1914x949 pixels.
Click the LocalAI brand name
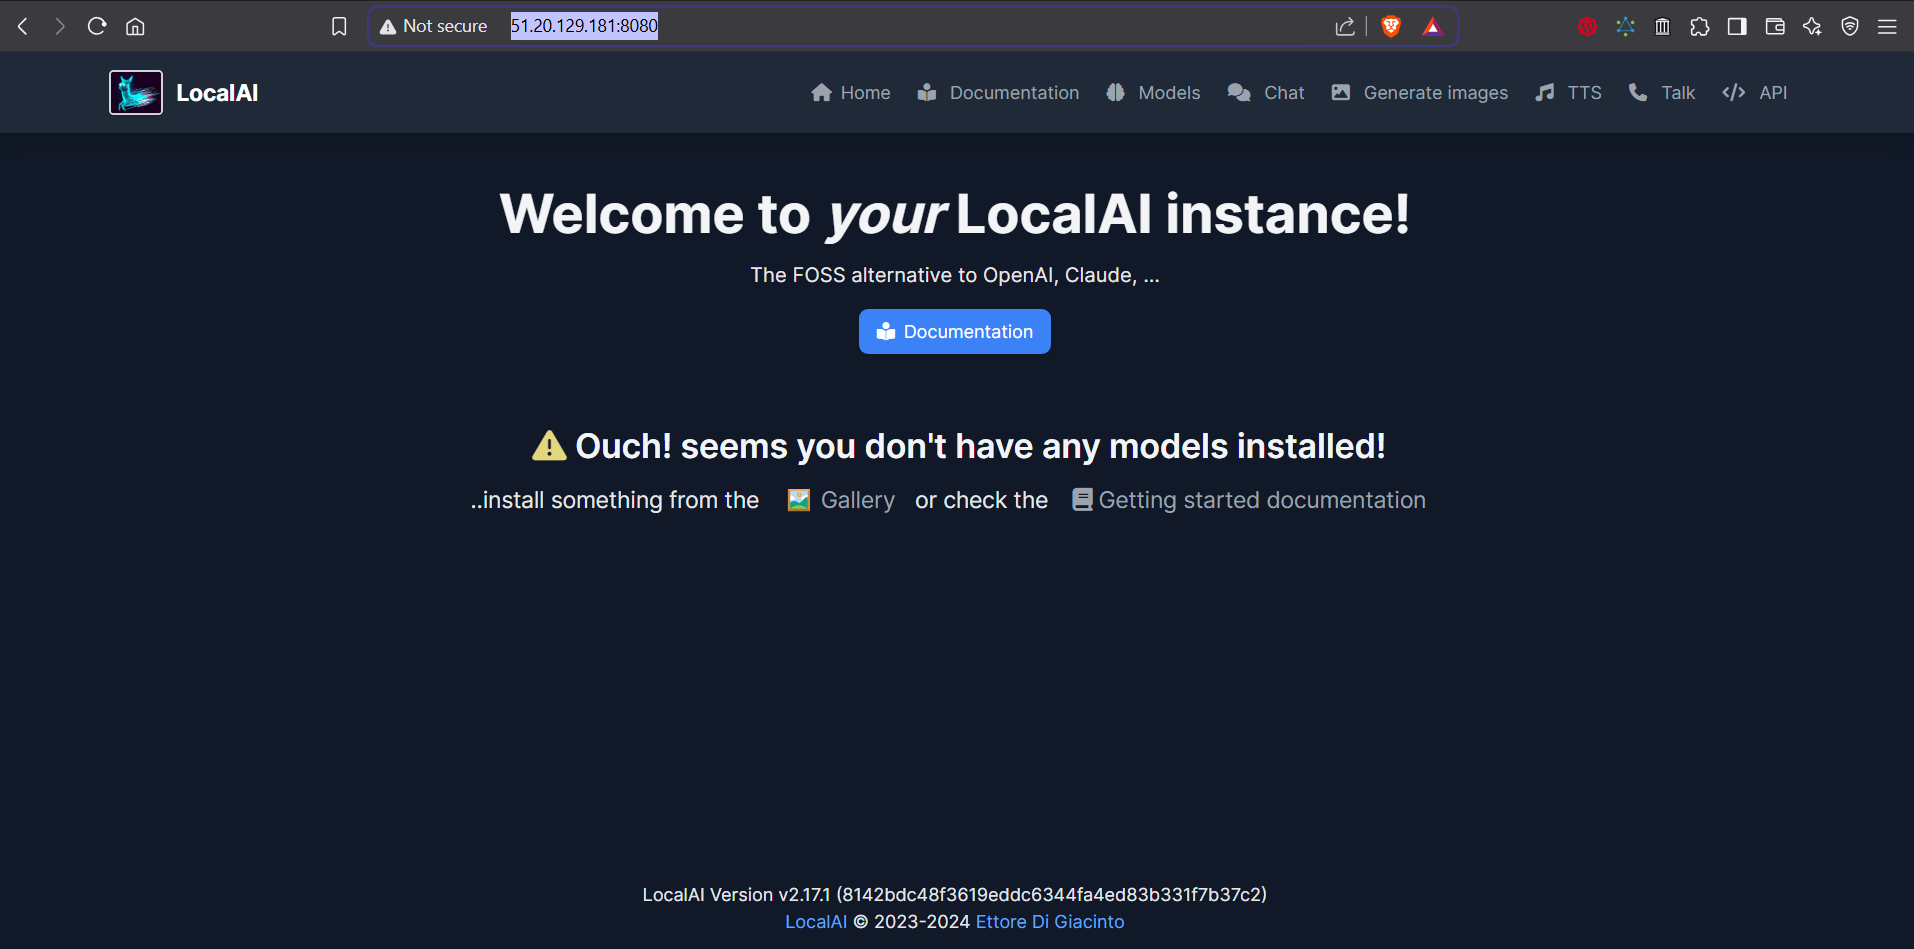pos(217,93)
